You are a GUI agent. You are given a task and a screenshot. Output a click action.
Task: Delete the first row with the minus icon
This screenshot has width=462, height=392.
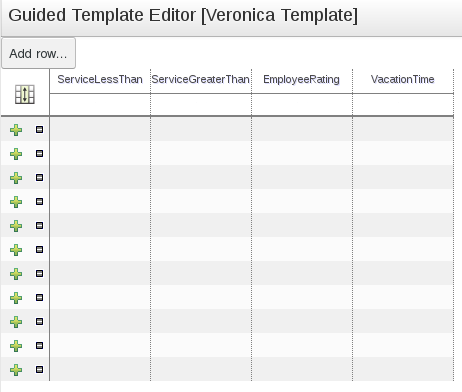point(39,129)
